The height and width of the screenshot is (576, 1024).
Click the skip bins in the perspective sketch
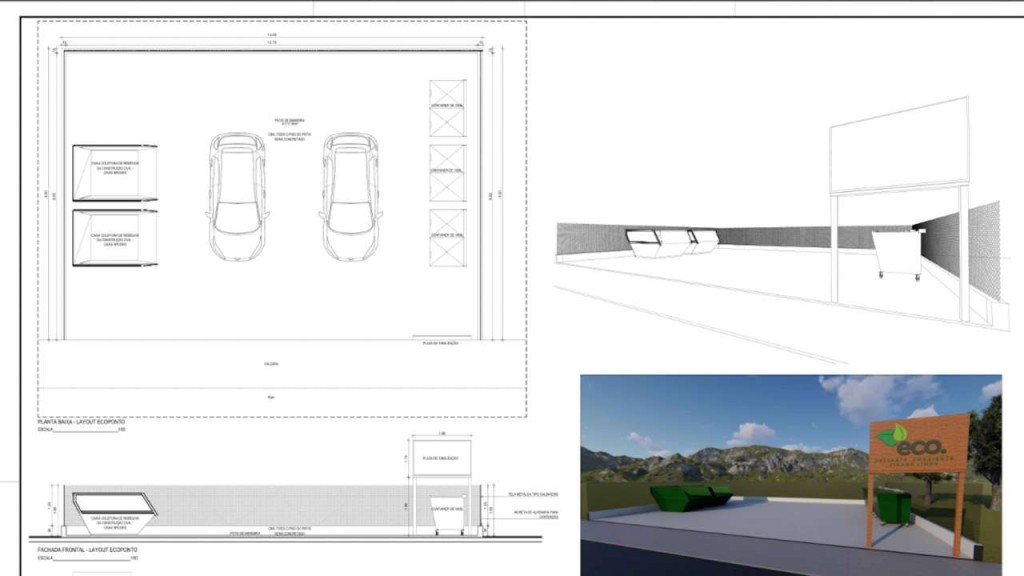tap(671, 243)
